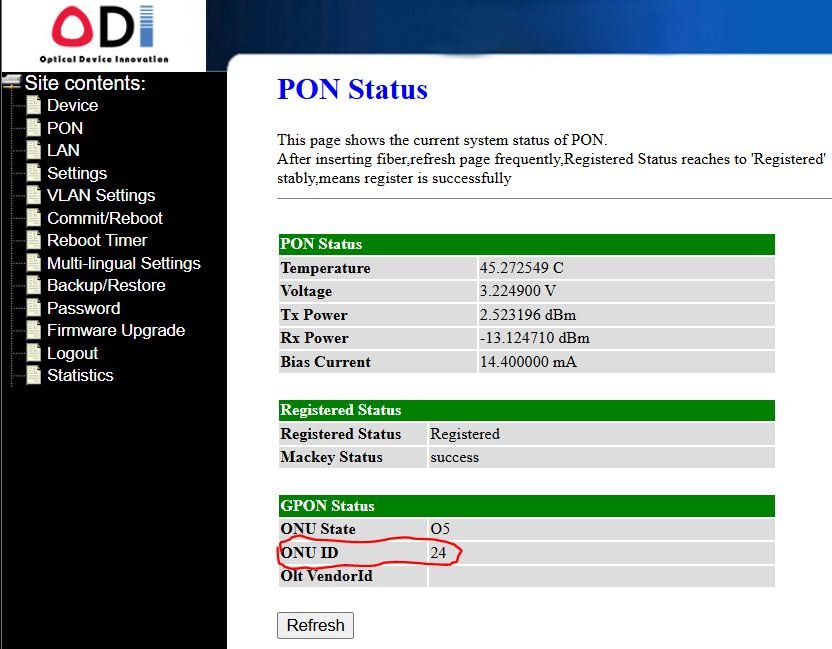Select Backup/Restore from the site menu

pyautogui.click(x=106, y=285)
